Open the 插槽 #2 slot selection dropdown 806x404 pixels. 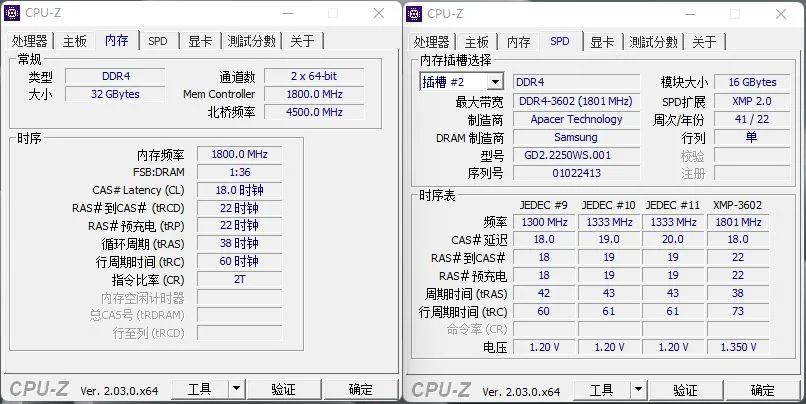461,82
